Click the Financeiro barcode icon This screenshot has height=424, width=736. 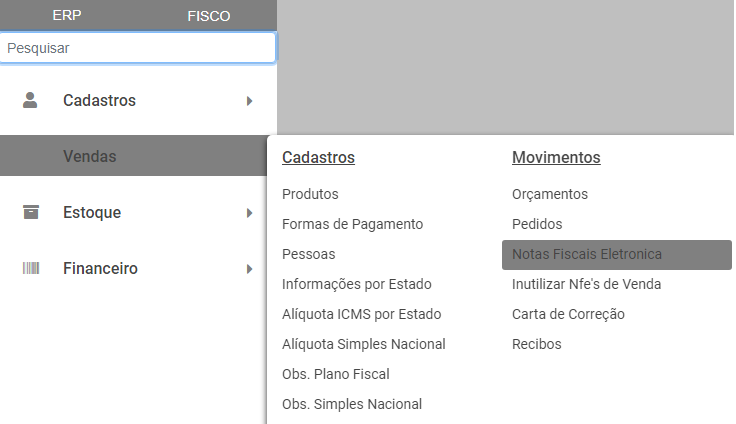tap(30, 268)
